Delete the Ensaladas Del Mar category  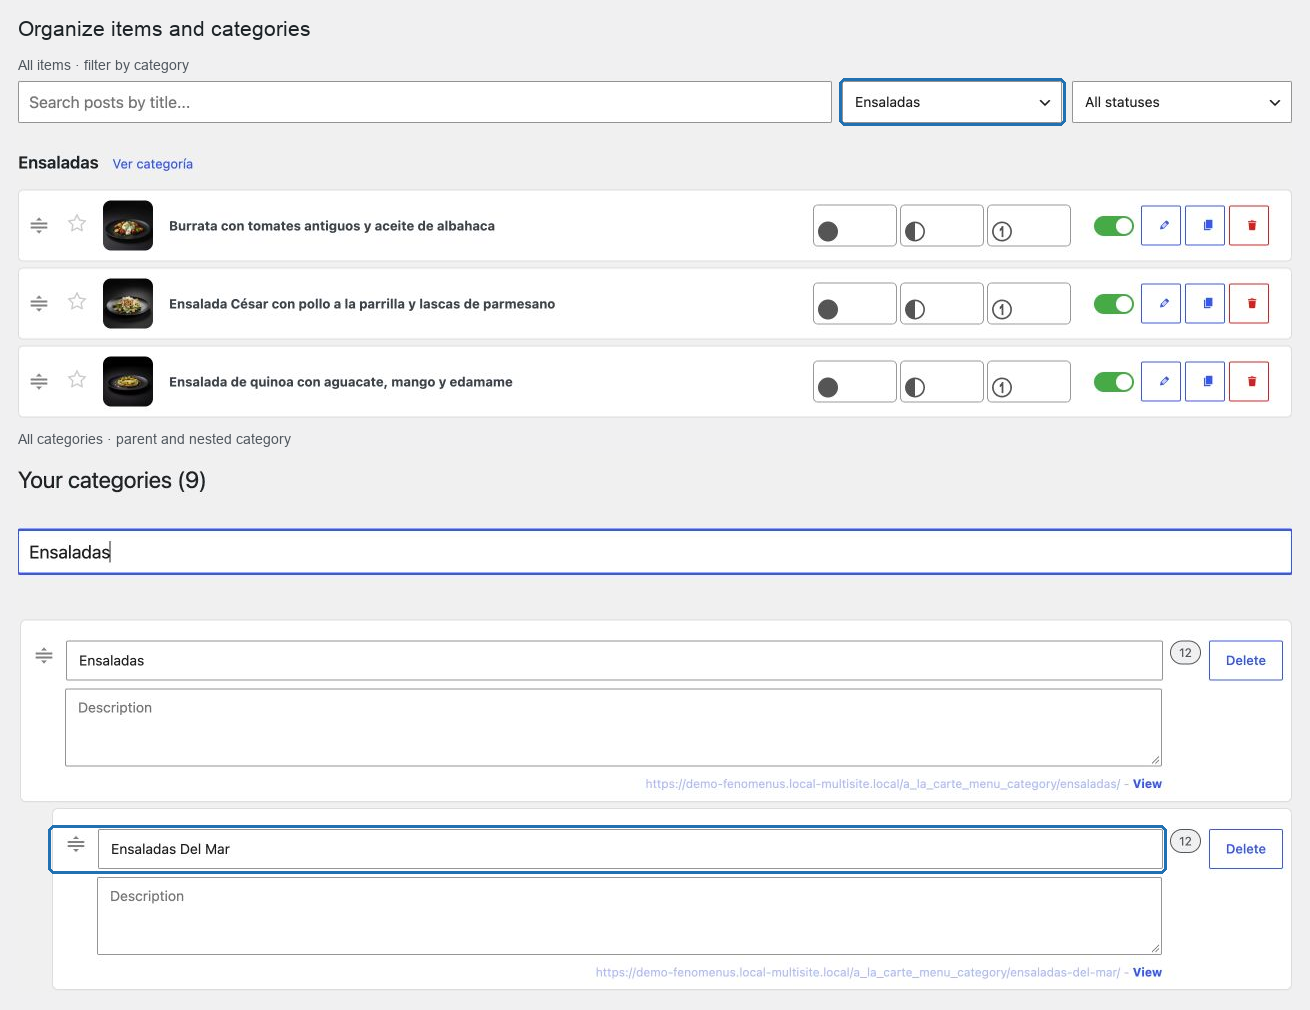(1246, 849)
